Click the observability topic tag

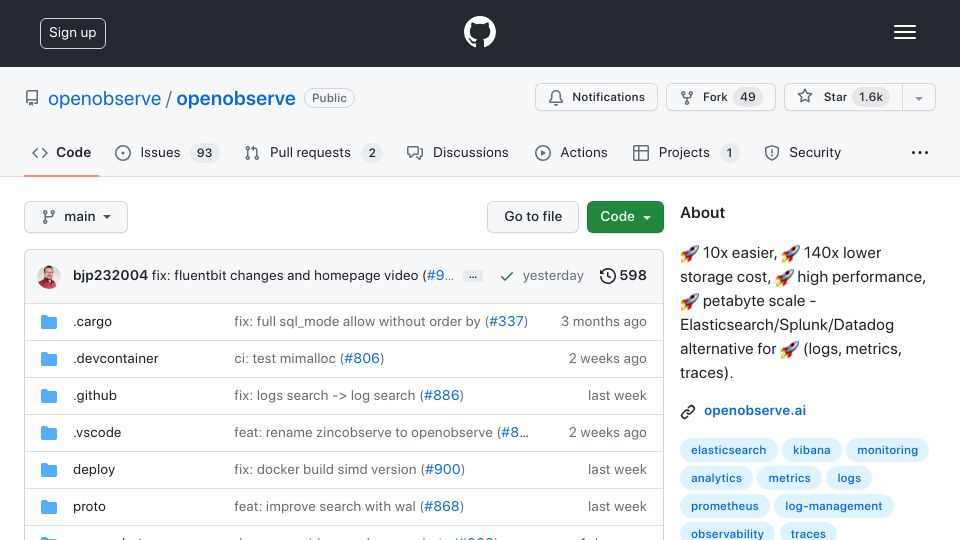(727, 533)
